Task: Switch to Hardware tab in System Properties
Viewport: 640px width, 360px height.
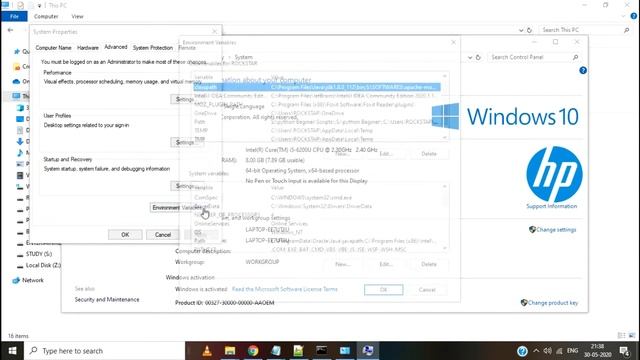Action: point(88,48)
